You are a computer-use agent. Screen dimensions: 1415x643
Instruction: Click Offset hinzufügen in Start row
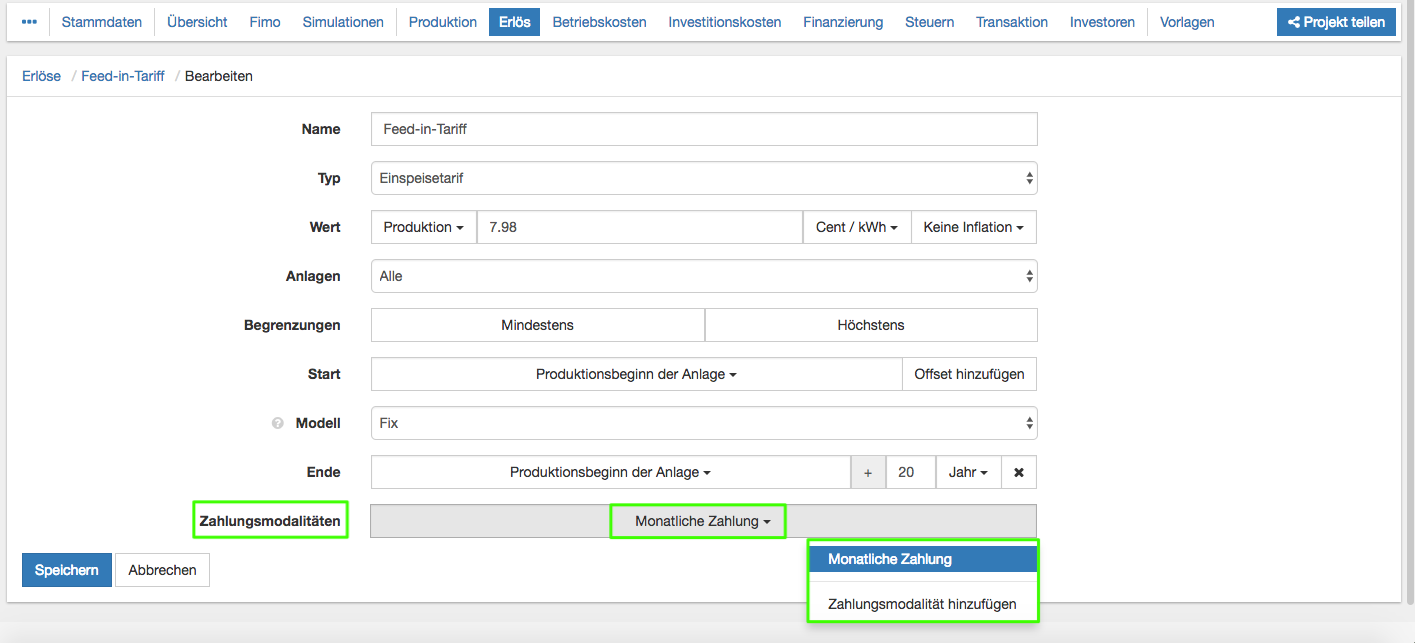point(969,374)
